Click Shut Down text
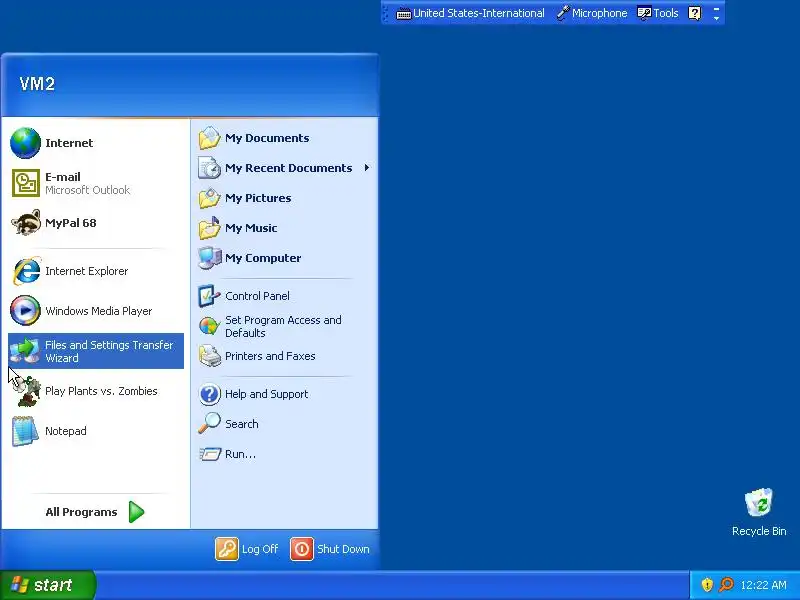Viewport: 800px width, 600px height. point(343,549)
